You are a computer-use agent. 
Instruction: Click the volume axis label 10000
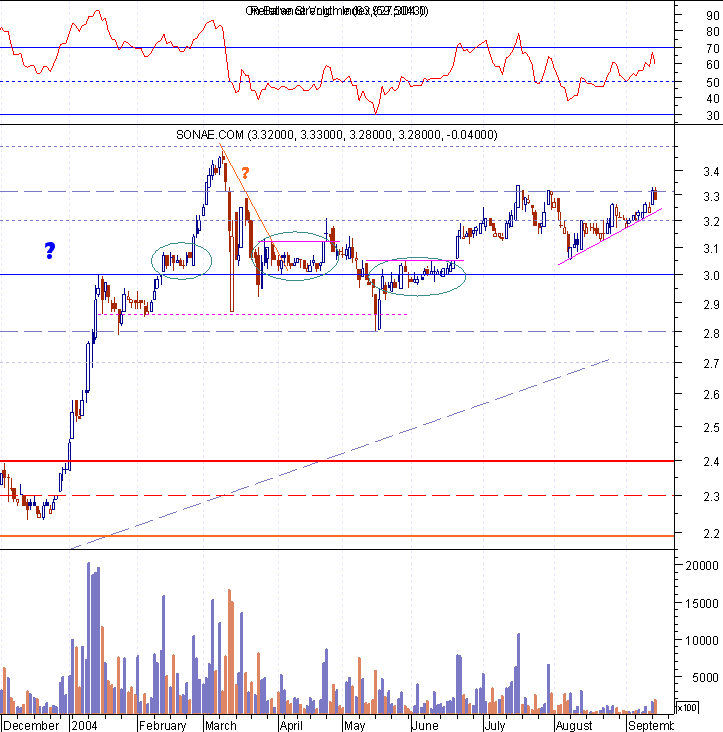point(702,640)
